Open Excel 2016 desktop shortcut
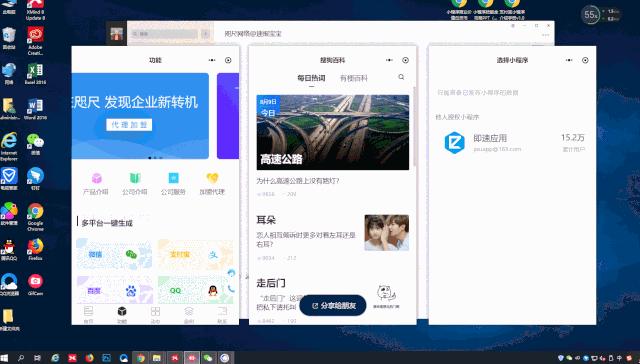The image size is (640, 364). (35, 73)
